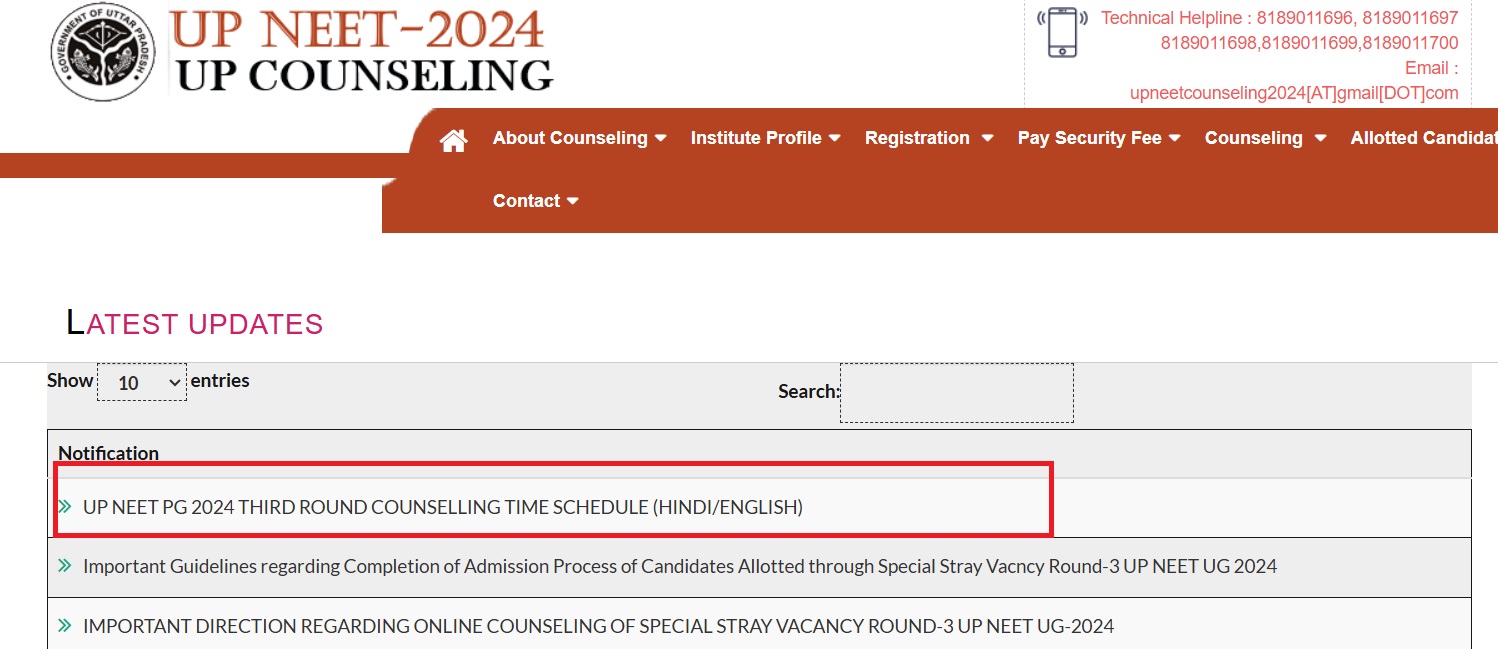Viewport: 1498px width, 649px height.
Task: Open the Registration dropdown menu
Action: pyautogui.click(x=929, y=138)
